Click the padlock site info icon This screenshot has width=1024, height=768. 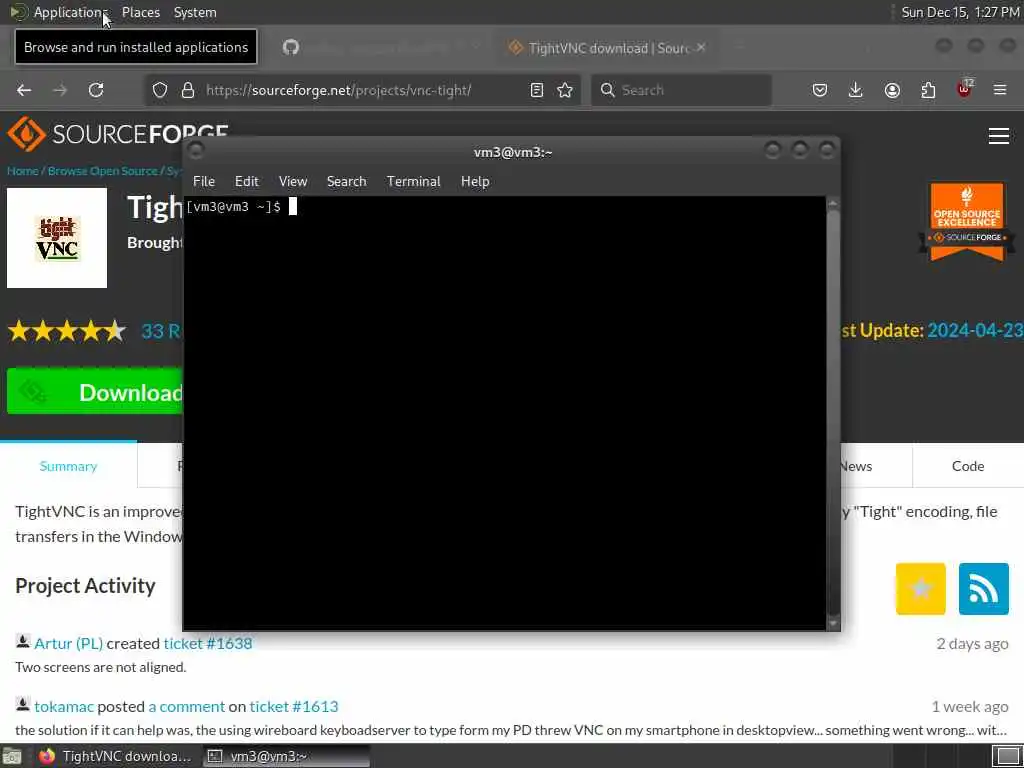pos(188,90)
